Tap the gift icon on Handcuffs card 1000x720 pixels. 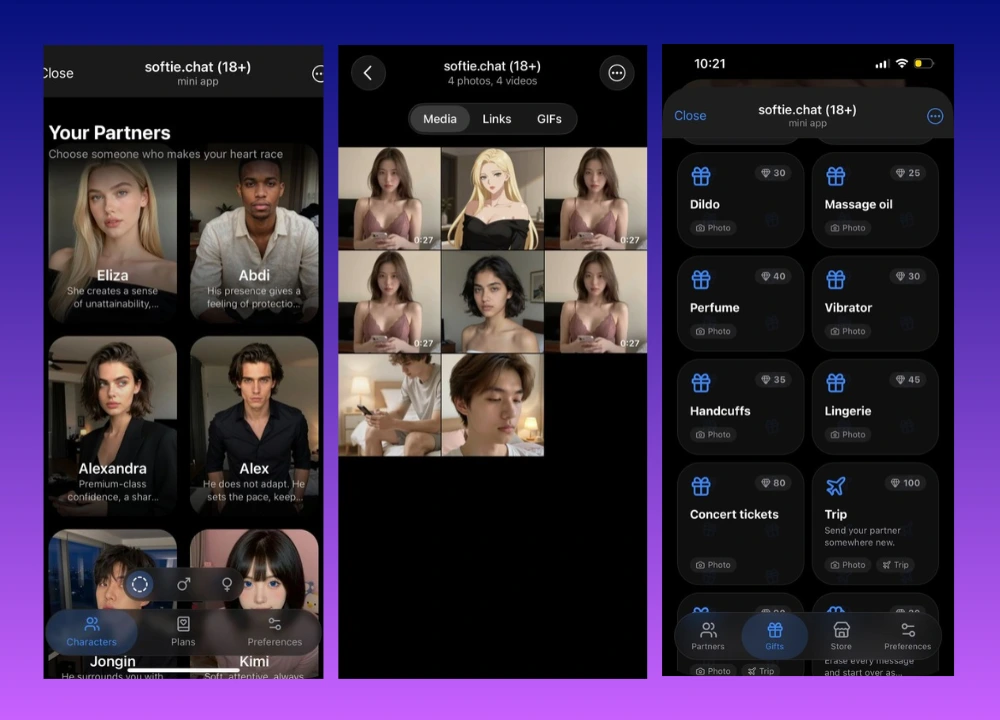coord(701,383)
